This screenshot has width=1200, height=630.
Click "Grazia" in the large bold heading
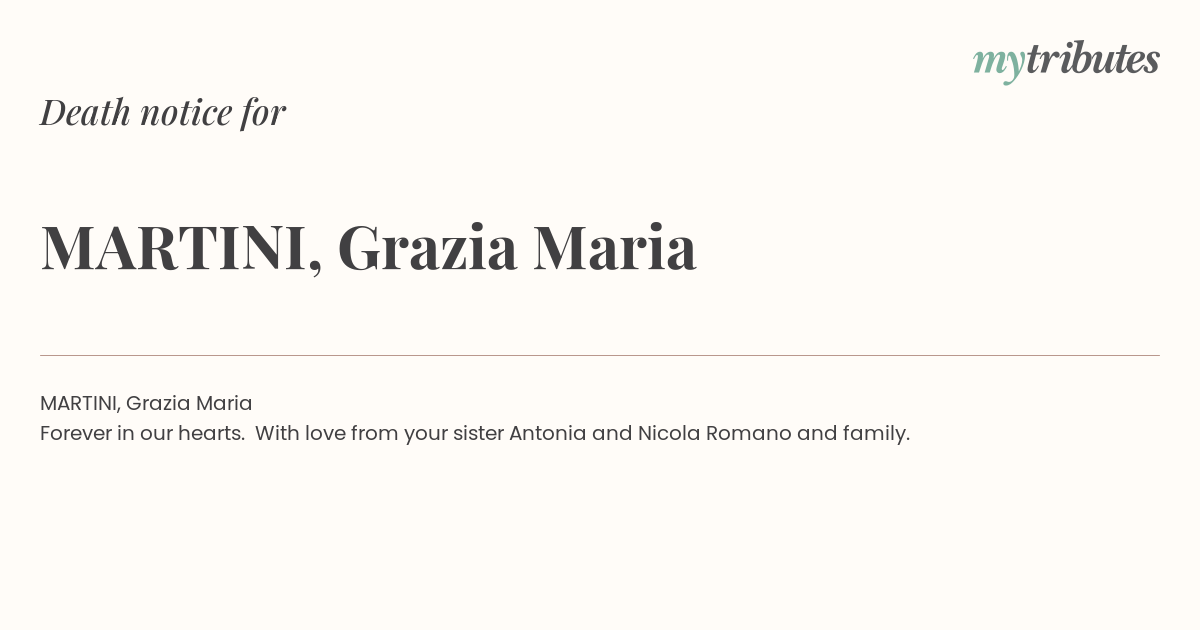click(427, 248)
